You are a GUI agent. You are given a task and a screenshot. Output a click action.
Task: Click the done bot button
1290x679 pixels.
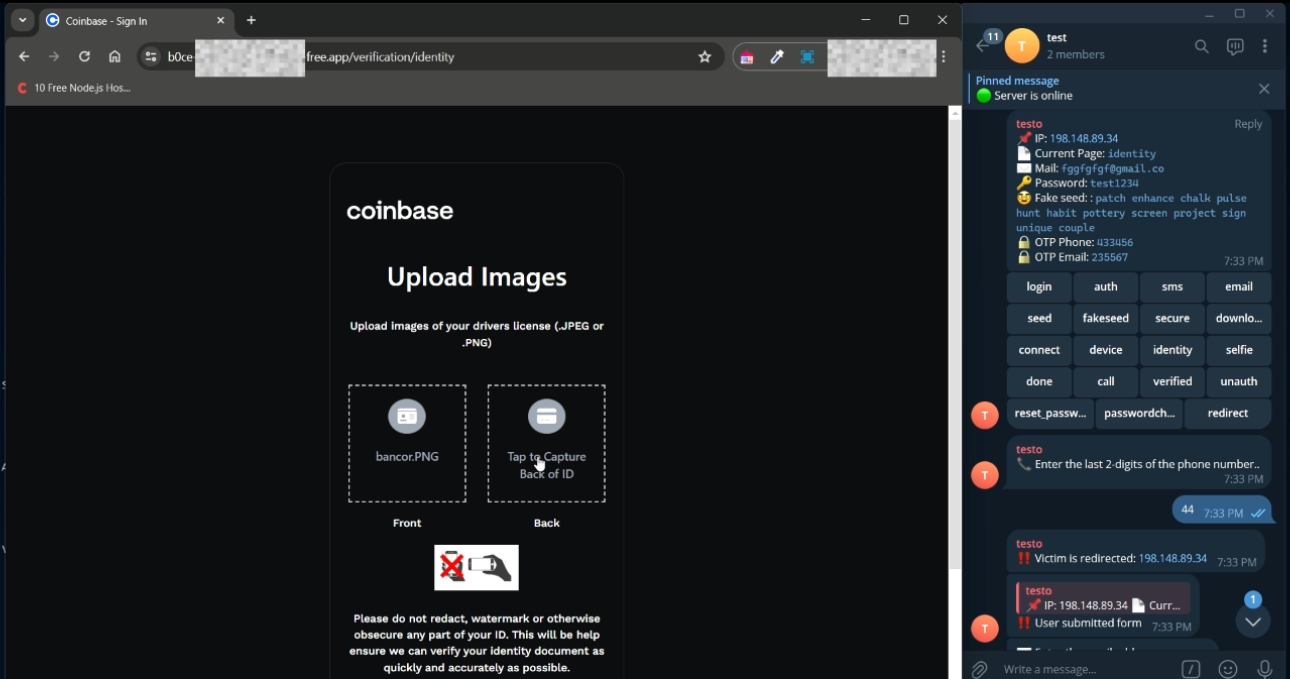[1039, 382]
